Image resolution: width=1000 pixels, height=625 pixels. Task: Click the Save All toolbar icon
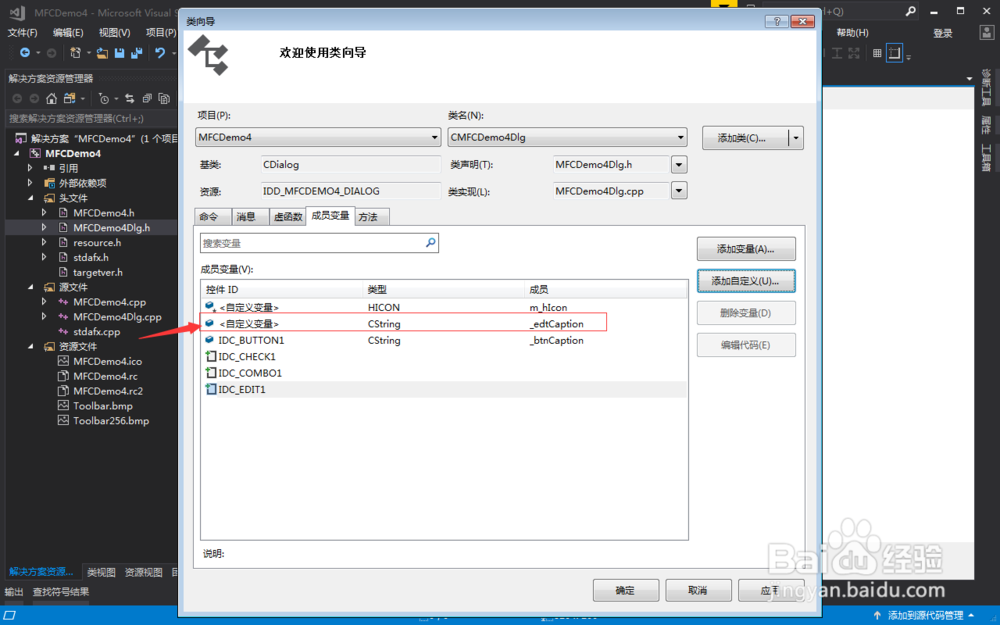click(136, 53)
